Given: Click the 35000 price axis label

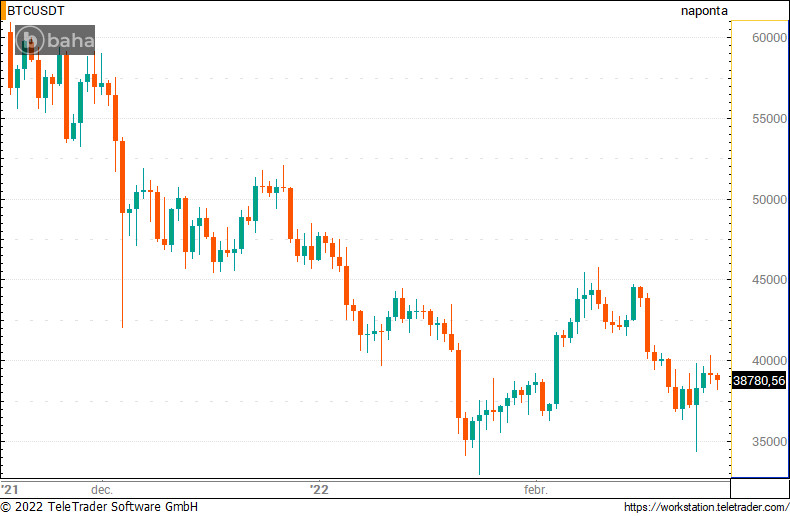Looking at the screenshot, I should 769,441.
